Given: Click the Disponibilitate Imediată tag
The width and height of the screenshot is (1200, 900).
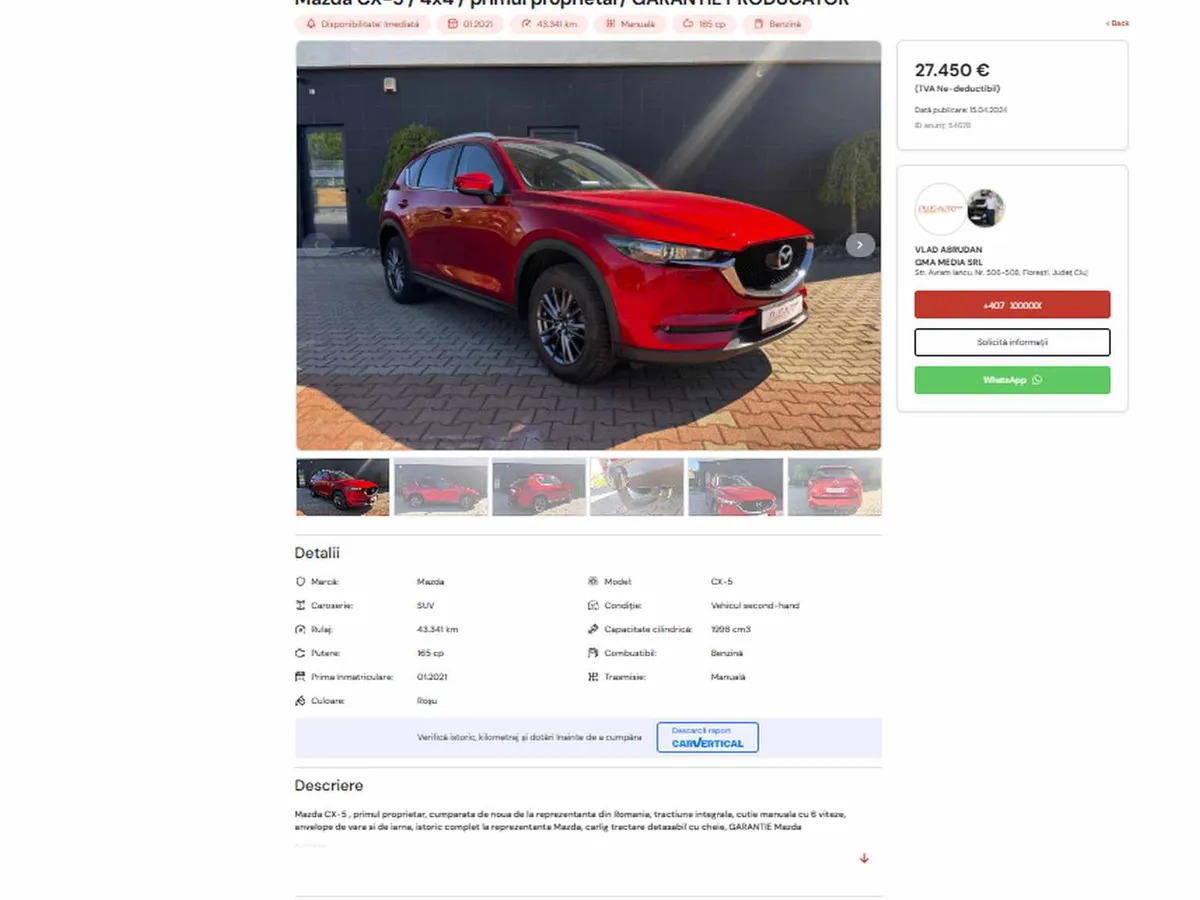Looking at the screenshot, I should [363, 24].
